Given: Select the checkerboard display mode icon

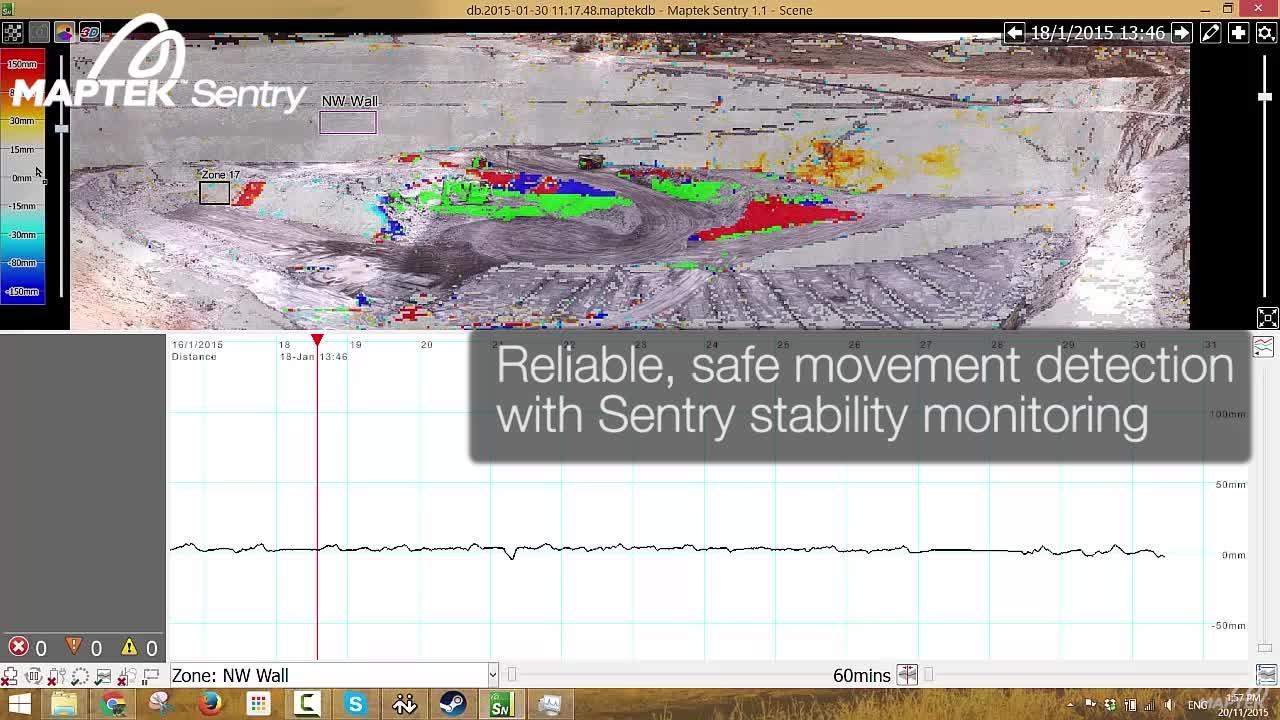Looking at the screenshot, I should coord(14,32).
